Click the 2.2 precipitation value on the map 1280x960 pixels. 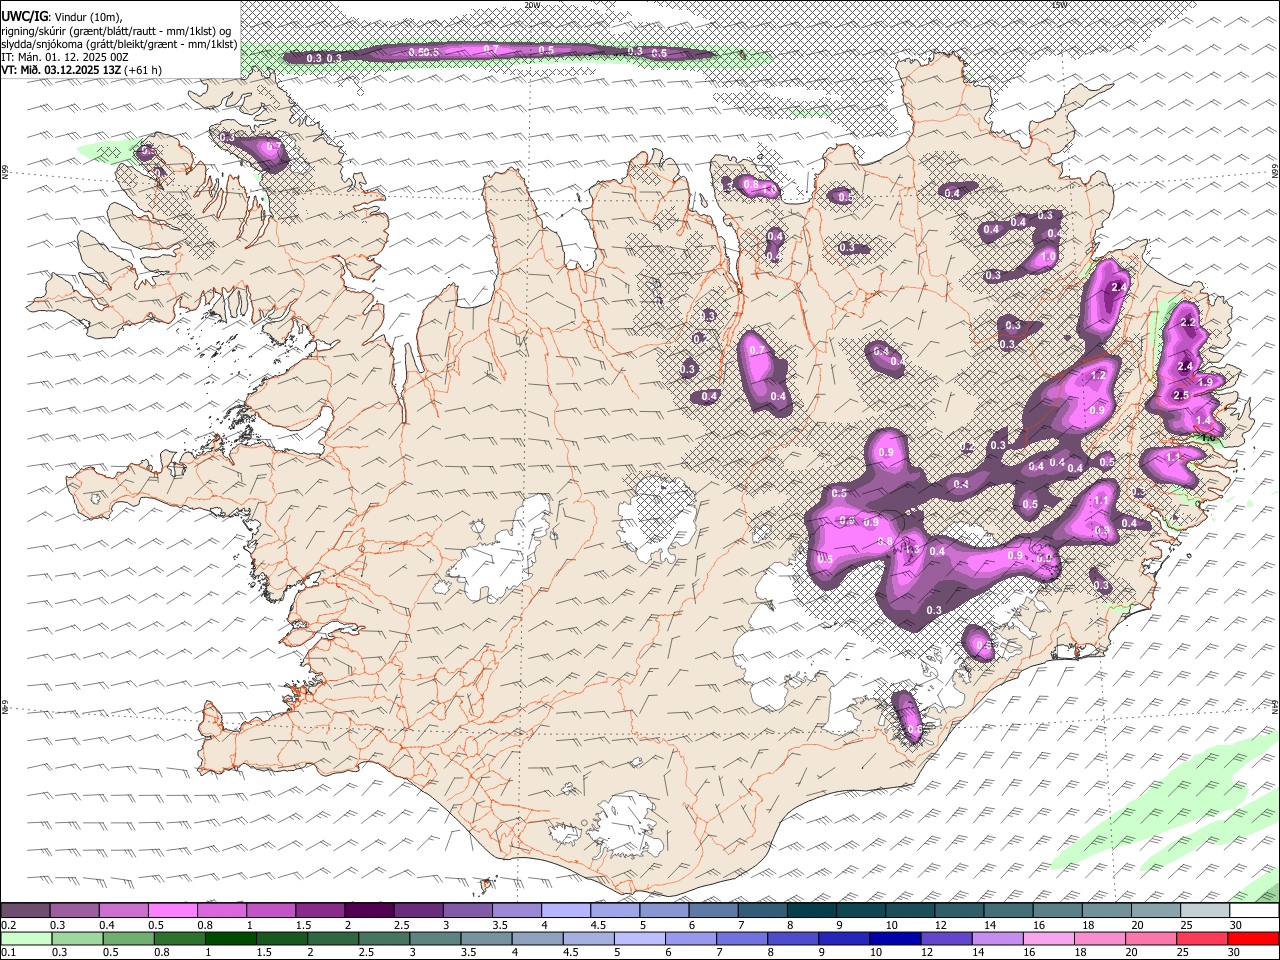click(x=1188, y=322)
